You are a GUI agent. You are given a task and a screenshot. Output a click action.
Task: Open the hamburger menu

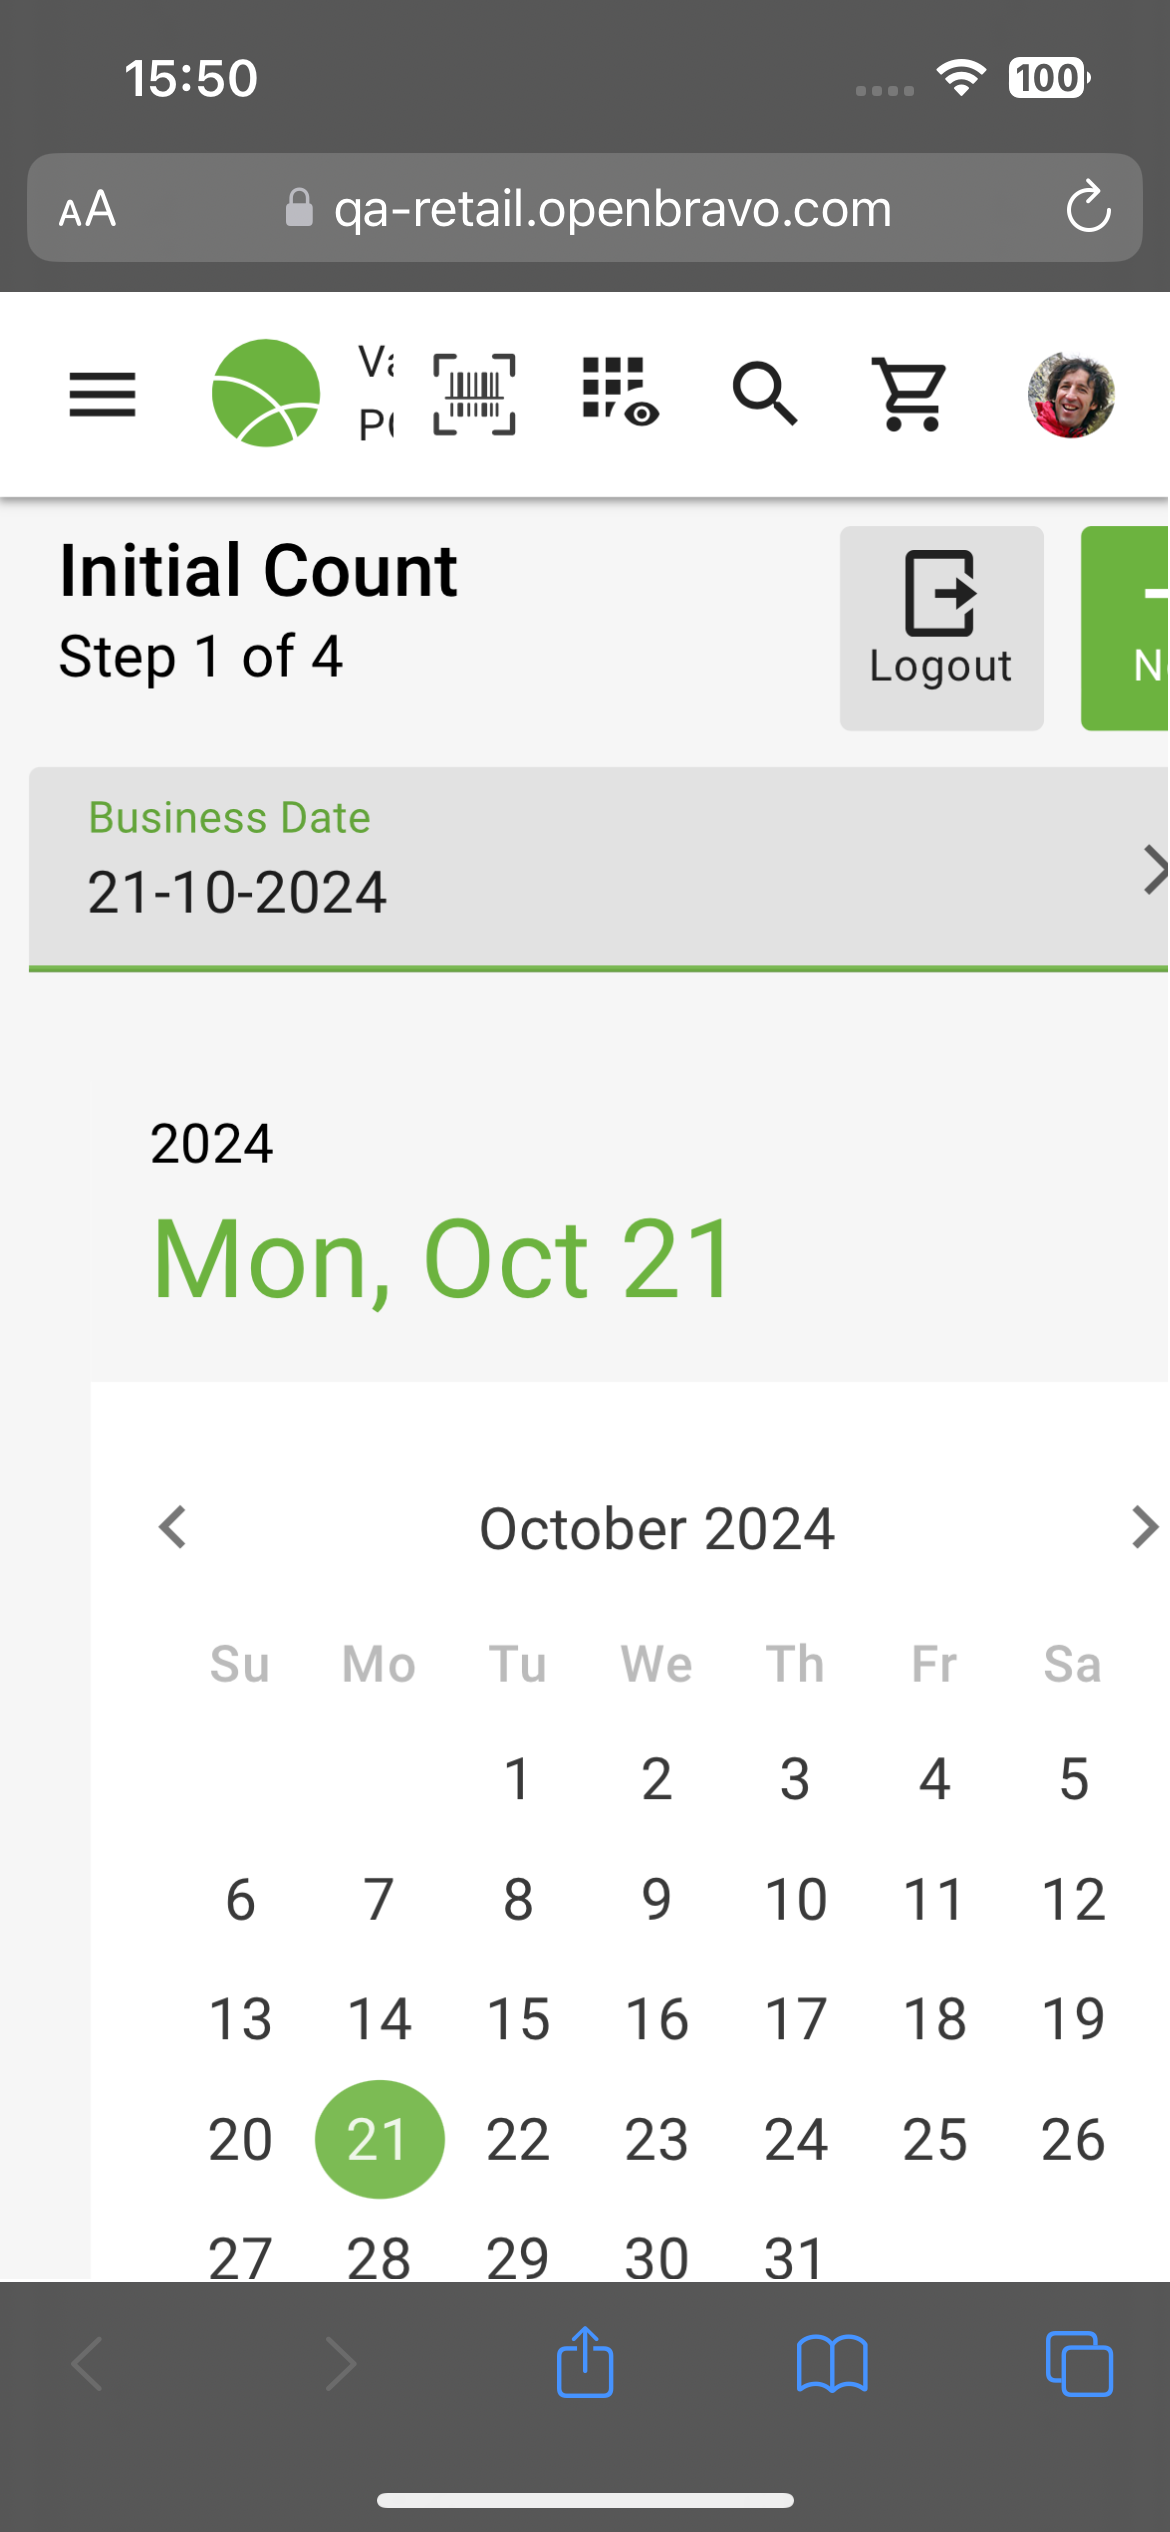[102, 394]
